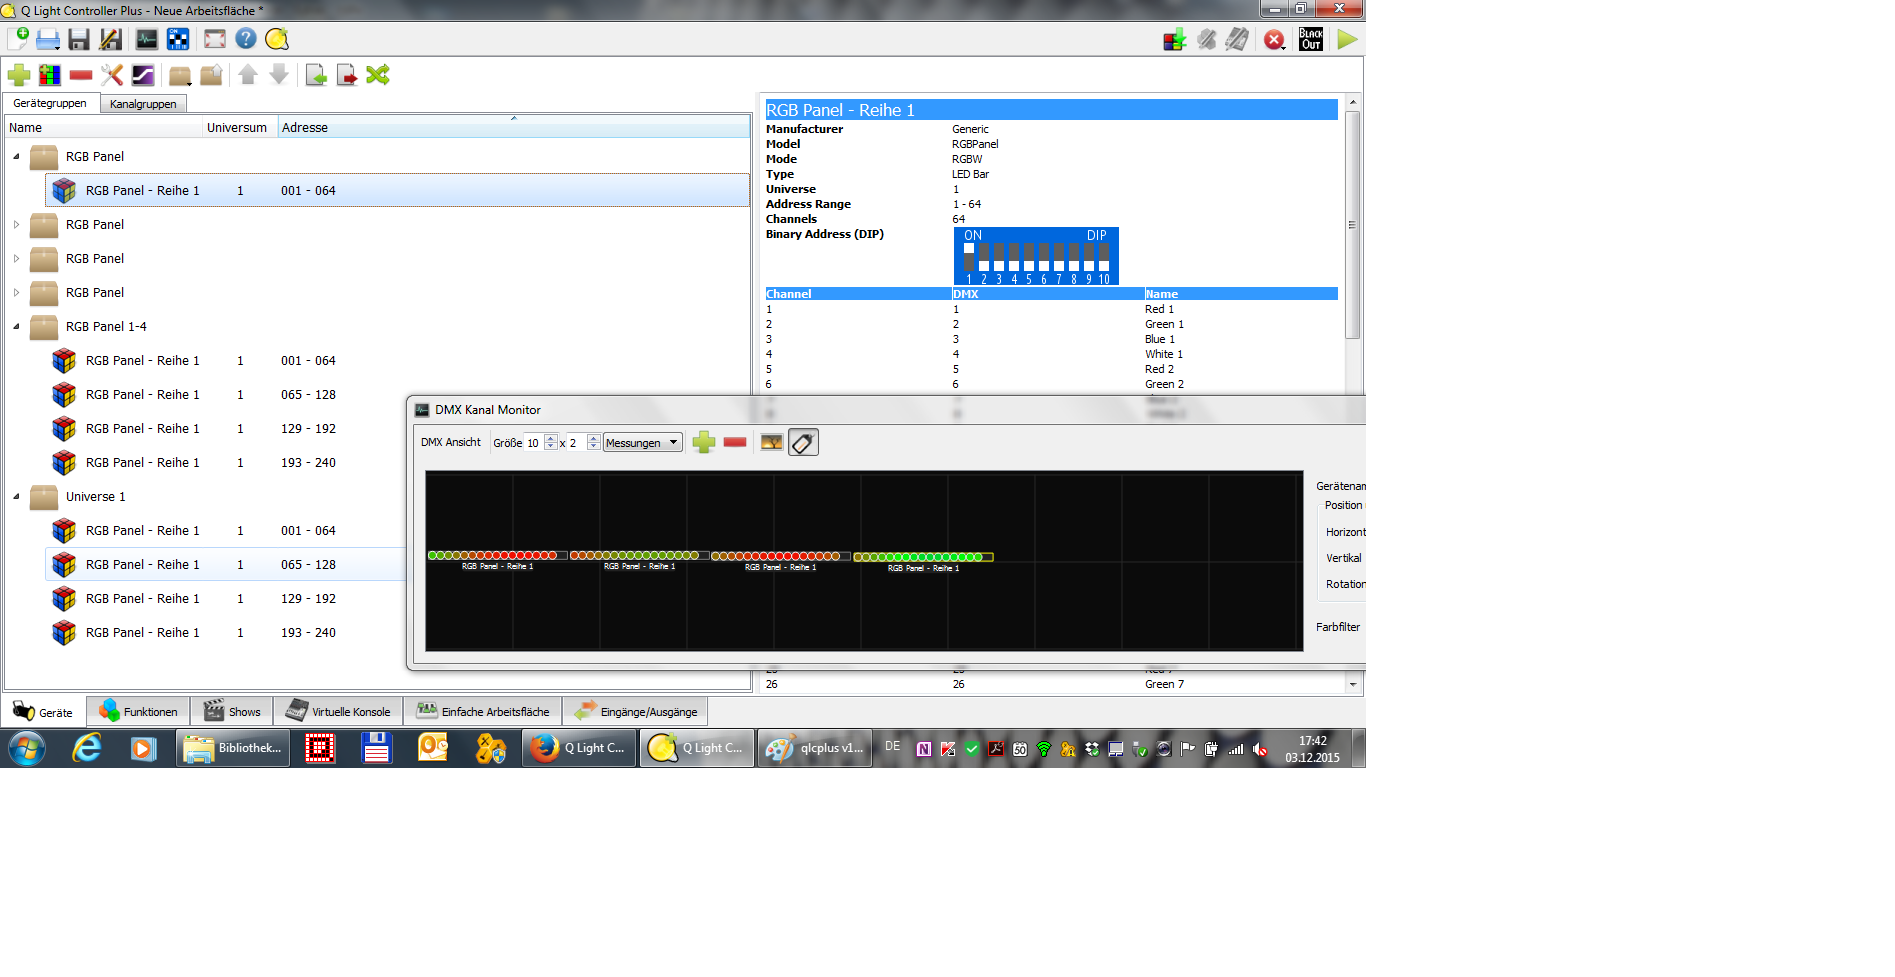1895x977 pixels.
Task: Click the fixture info panel vertical scrollbar
Action: click(x=1352, y=225)
